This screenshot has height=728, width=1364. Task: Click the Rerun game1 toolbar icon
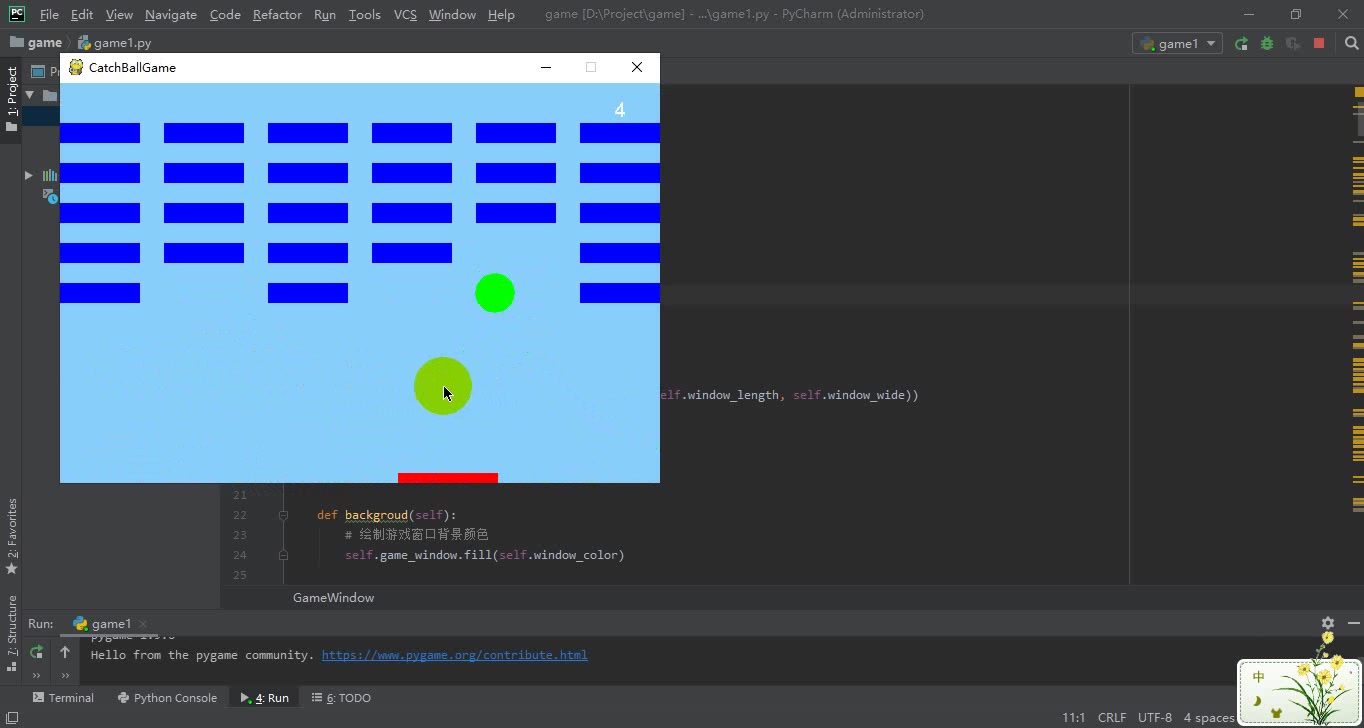click(x=1241, y=43)
